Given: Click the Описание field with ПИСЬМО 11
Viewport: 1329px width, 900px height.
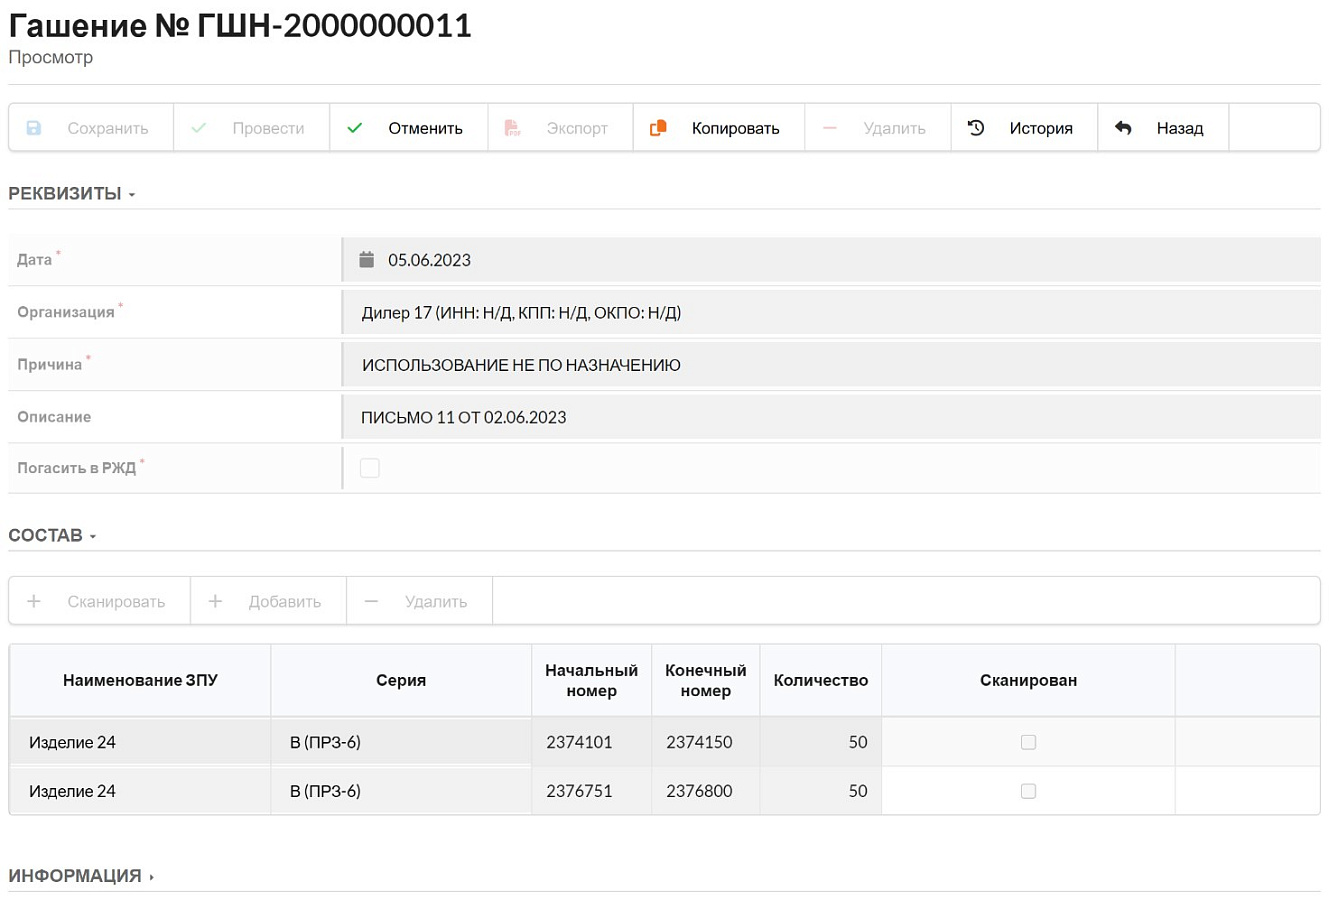Looking at the screenshot, I should click(832, 417).
